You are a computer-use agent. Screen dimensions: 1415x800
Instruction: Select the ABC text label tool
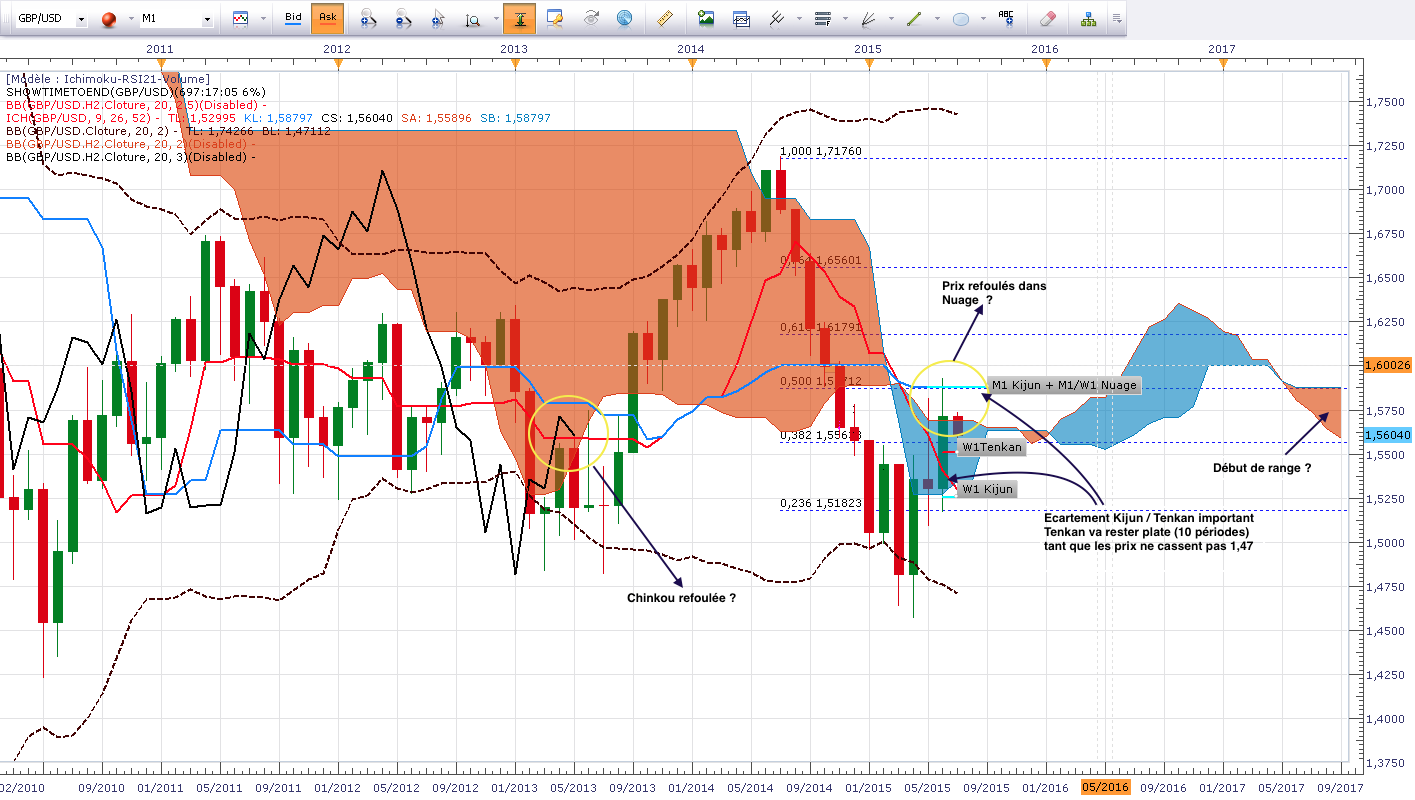[x=1007, y=18]
